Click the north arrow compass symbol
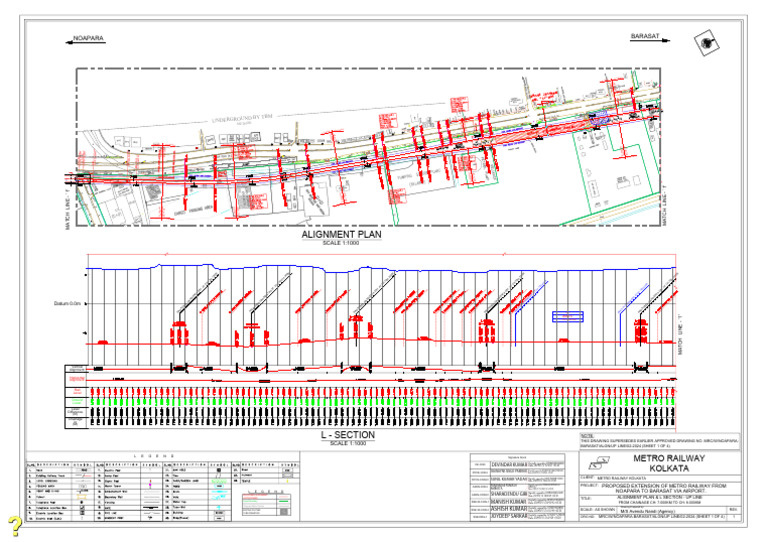The height and width of the screenshot is (542, 768). pyautogui.click(x=706, y=43)
